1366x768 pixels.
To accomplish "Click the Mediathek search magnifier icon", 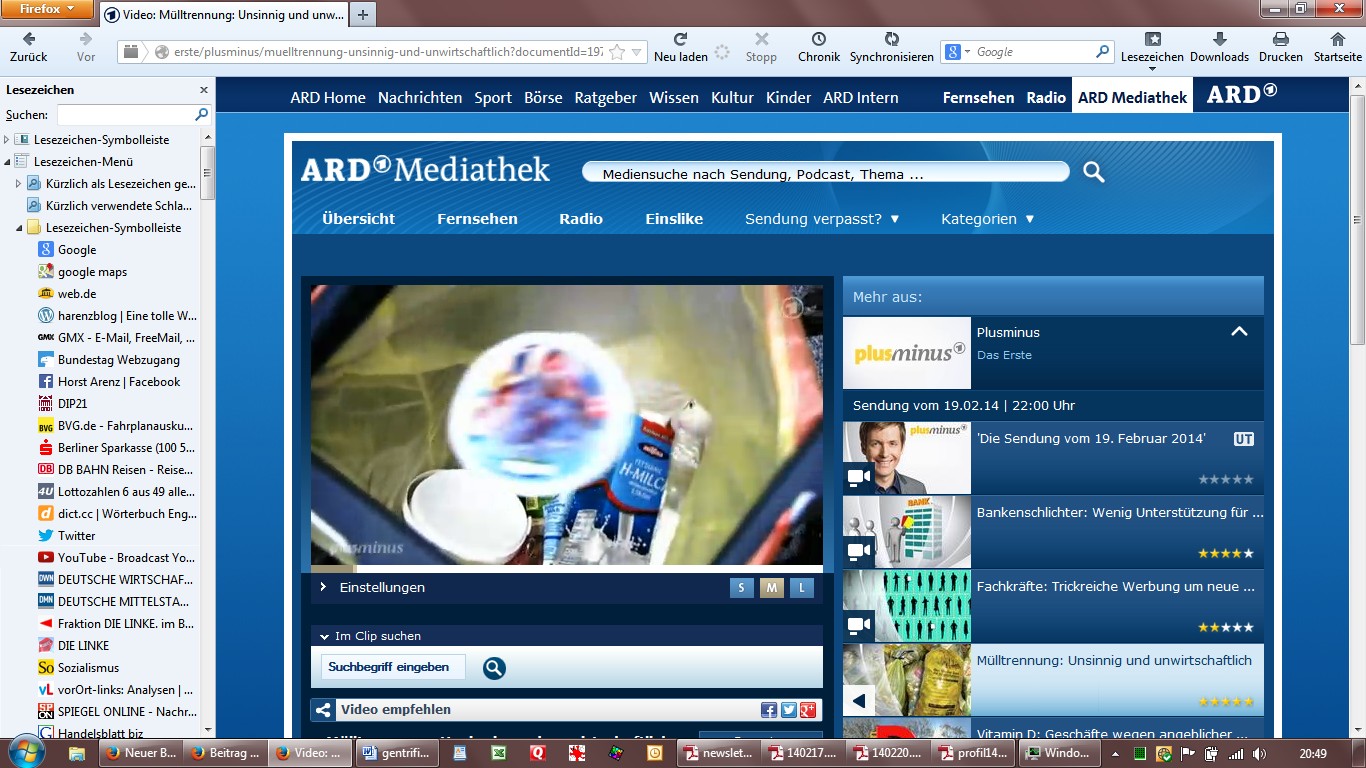I will click(1093, 173).
